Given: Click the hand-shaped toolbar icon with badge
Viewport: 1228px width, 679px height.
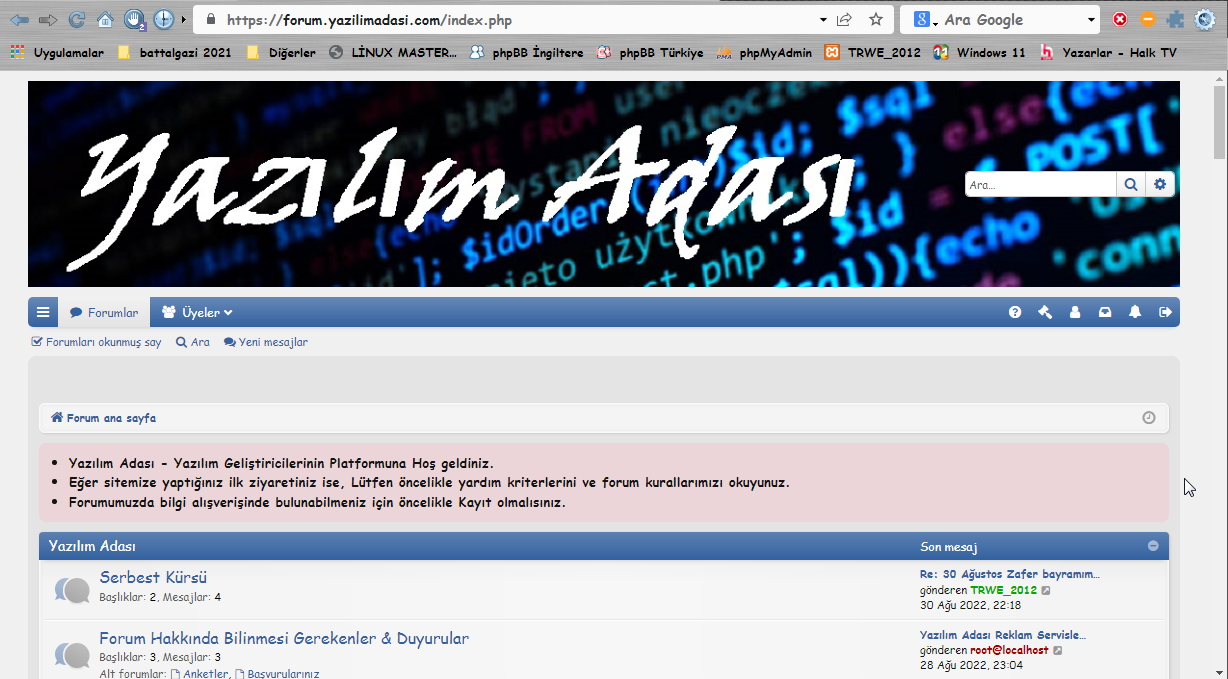Looking at the screenshot, I should pos(135,19).
